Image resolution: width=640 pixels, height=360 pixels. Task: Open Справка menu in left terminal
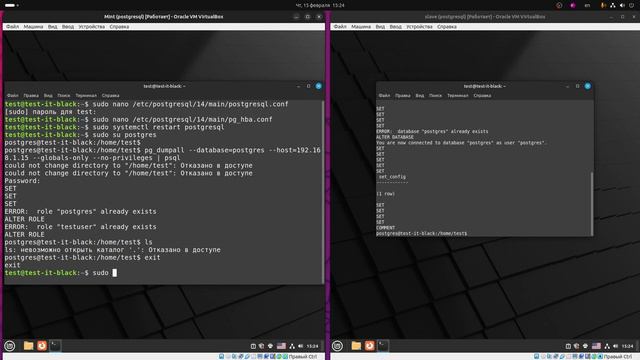(x=111, y=96)
